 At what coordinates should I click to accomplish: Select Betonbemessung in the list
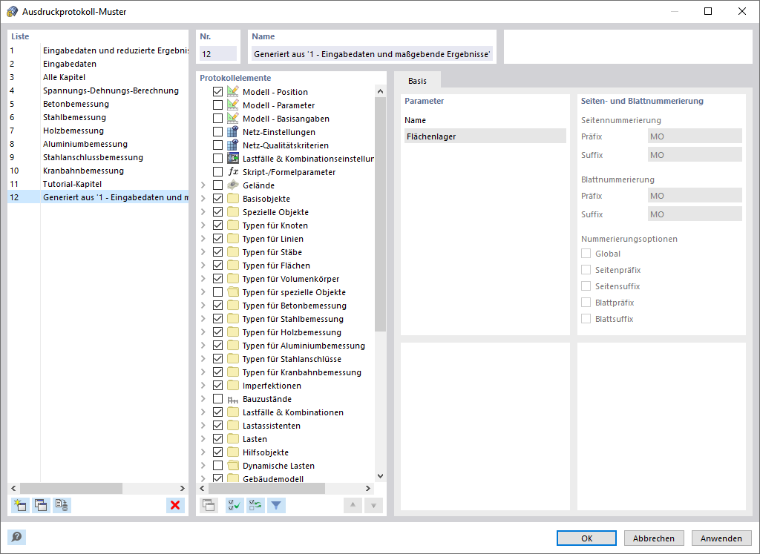point(98,104)
